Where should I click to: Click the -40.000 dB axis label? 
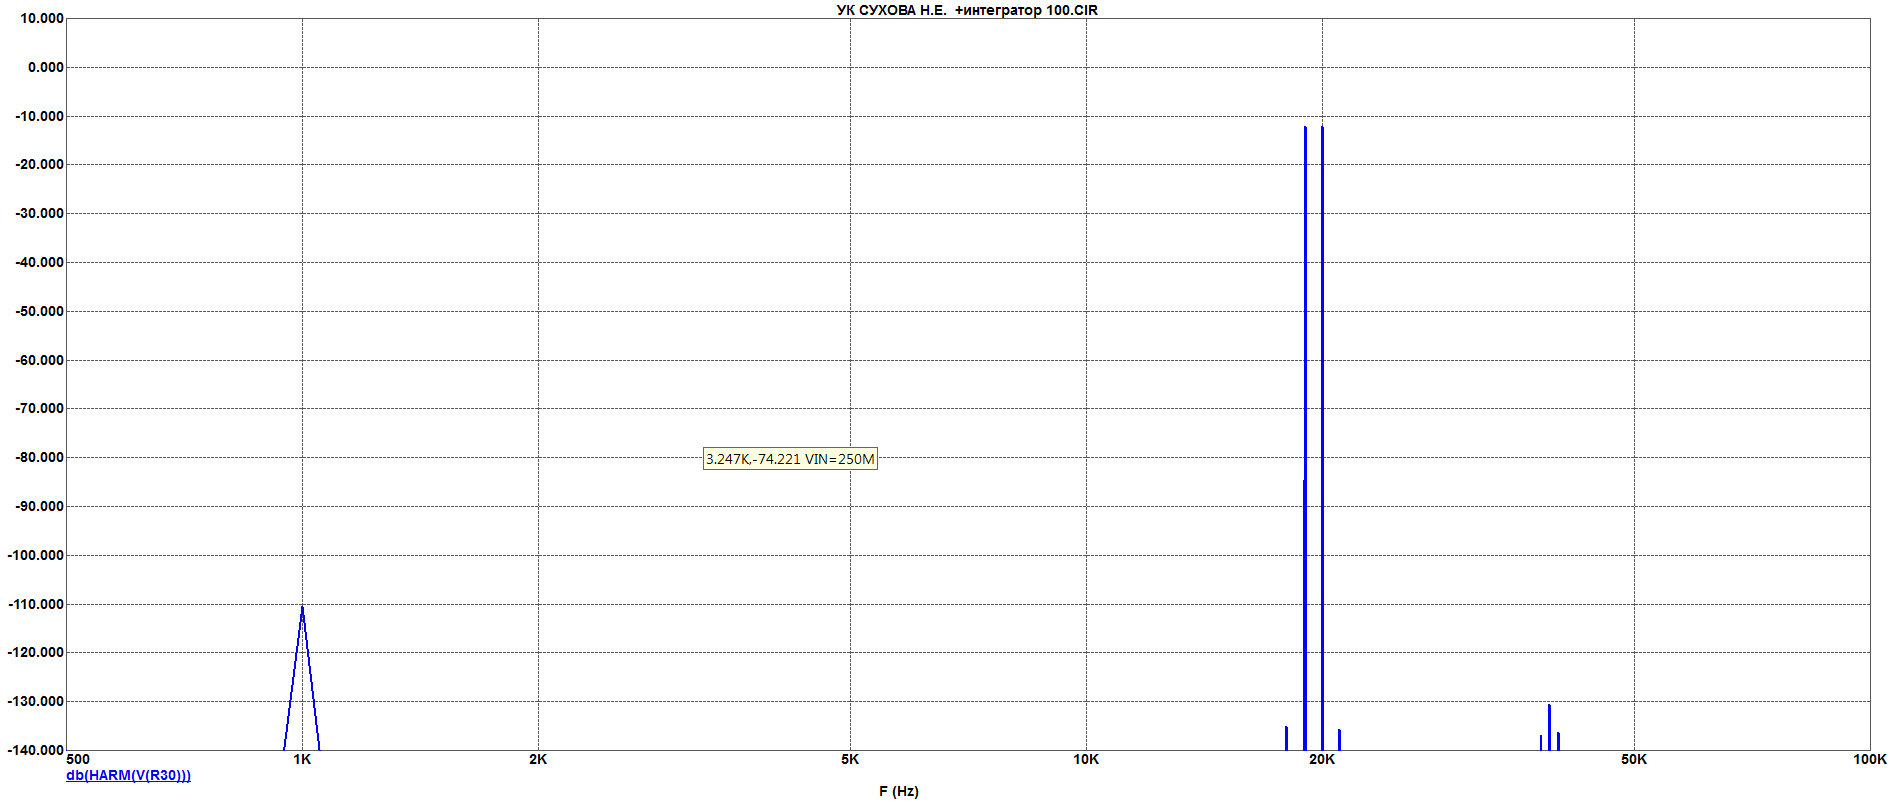pos(39,262)
